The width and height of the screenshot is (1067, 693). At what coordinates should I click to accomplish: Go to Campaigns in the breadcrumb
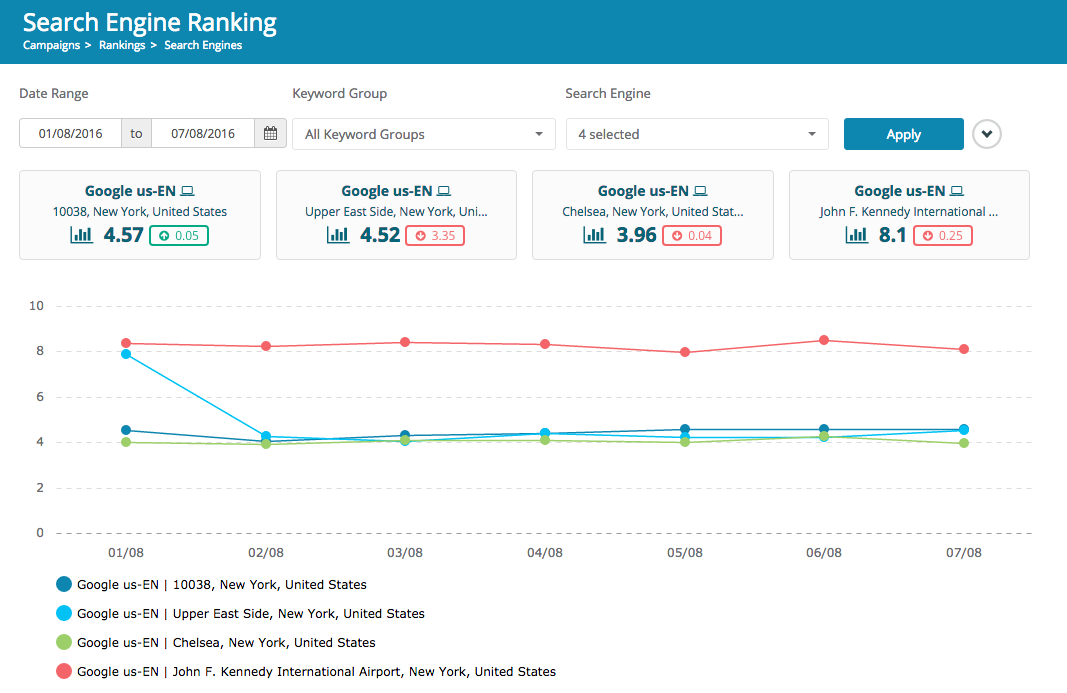(51, 45)
